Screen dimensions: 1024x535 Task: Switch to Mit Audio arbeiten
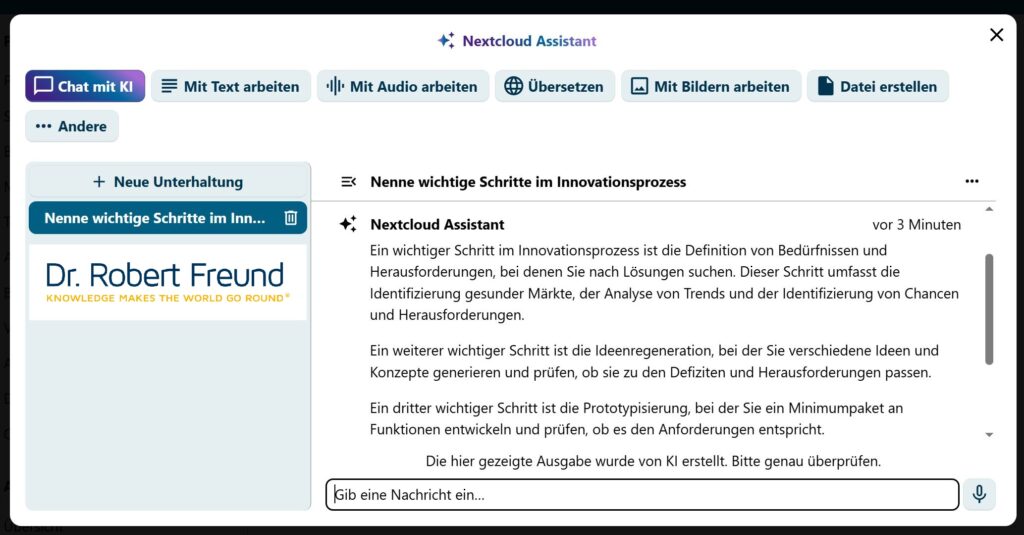point(403,86)
